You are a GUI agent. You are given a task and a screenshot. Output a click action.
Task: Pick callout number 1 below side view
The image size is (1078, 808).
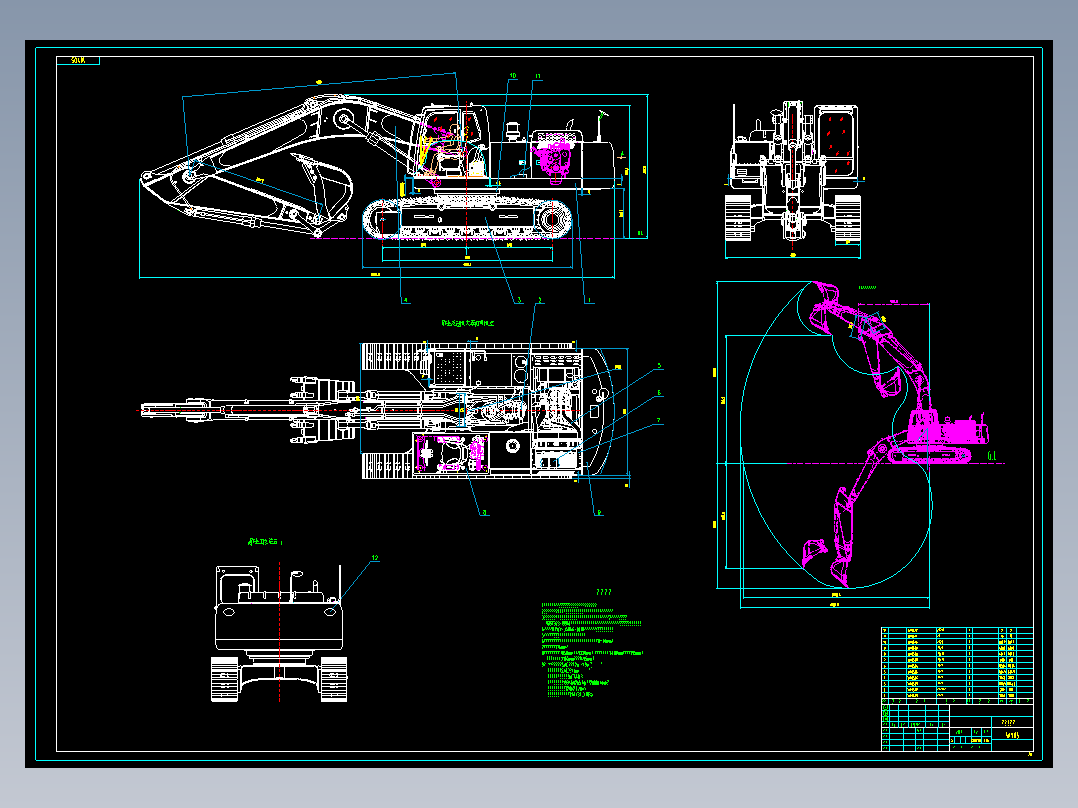pos(588,300)
